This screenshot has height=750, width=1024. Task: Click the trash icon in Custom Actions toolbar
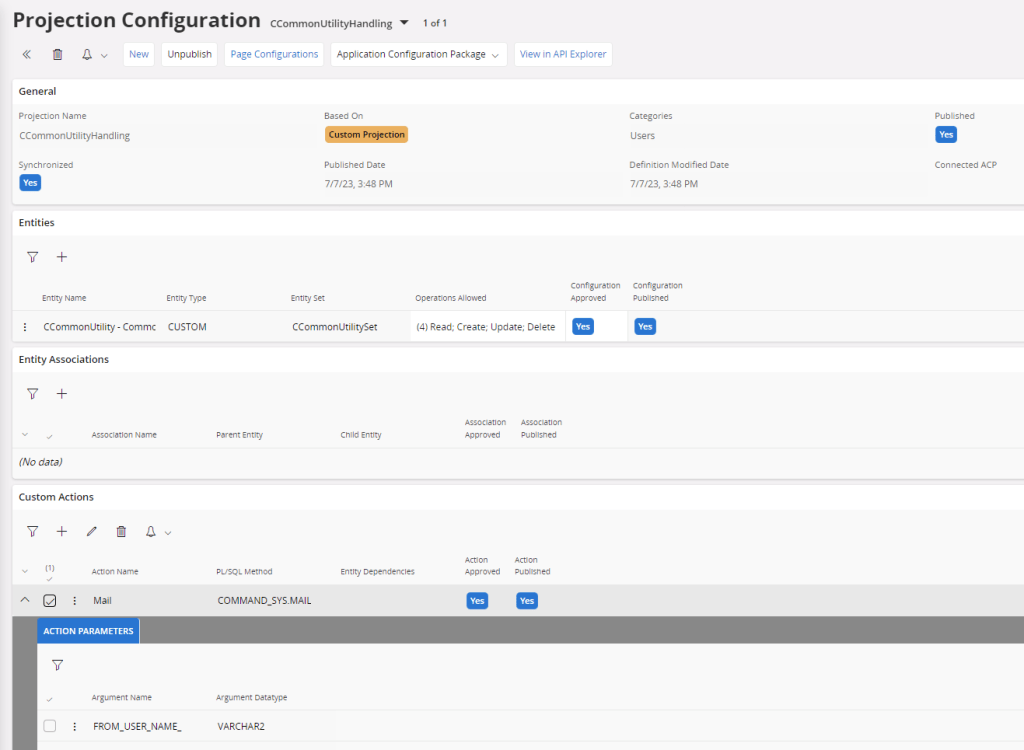122,532
